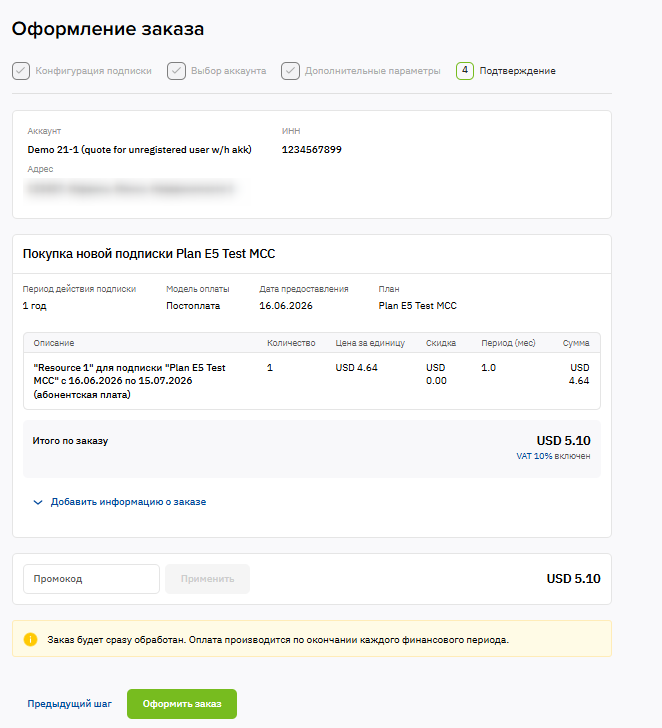Click the blurred address field
The width and height of the screenshot is (662, 728).
click(132, 188)
